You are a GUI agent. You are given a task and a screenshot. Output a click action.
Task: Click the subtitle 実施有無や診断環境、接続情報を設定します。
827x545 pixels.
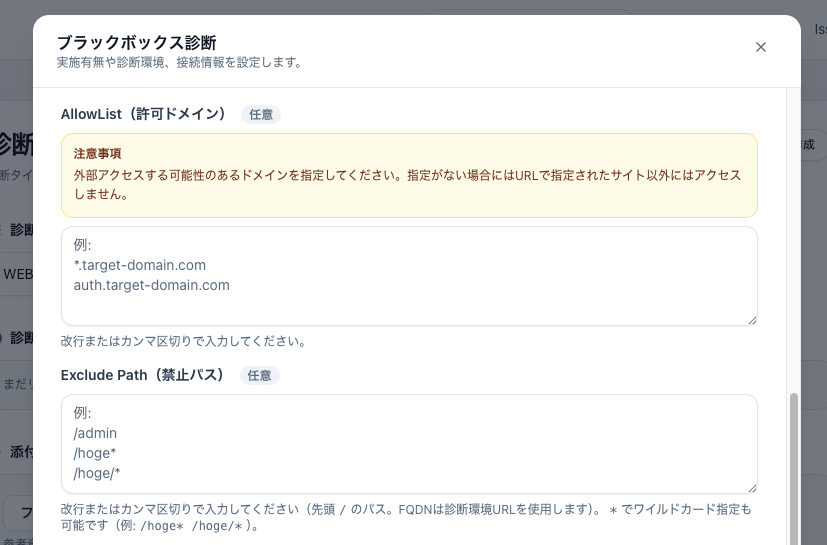pyautogui.click(x=180, y=62)
